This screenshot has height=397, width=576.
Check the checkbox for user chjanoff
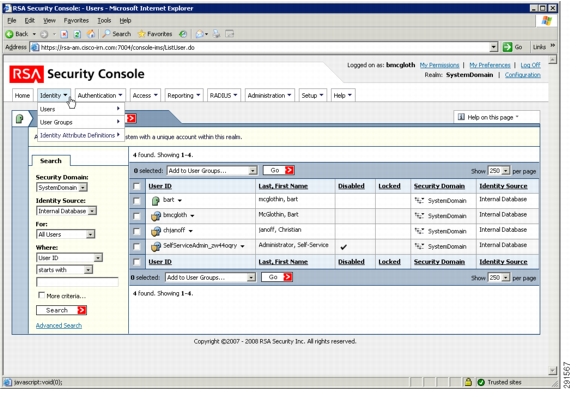(137, 231)
